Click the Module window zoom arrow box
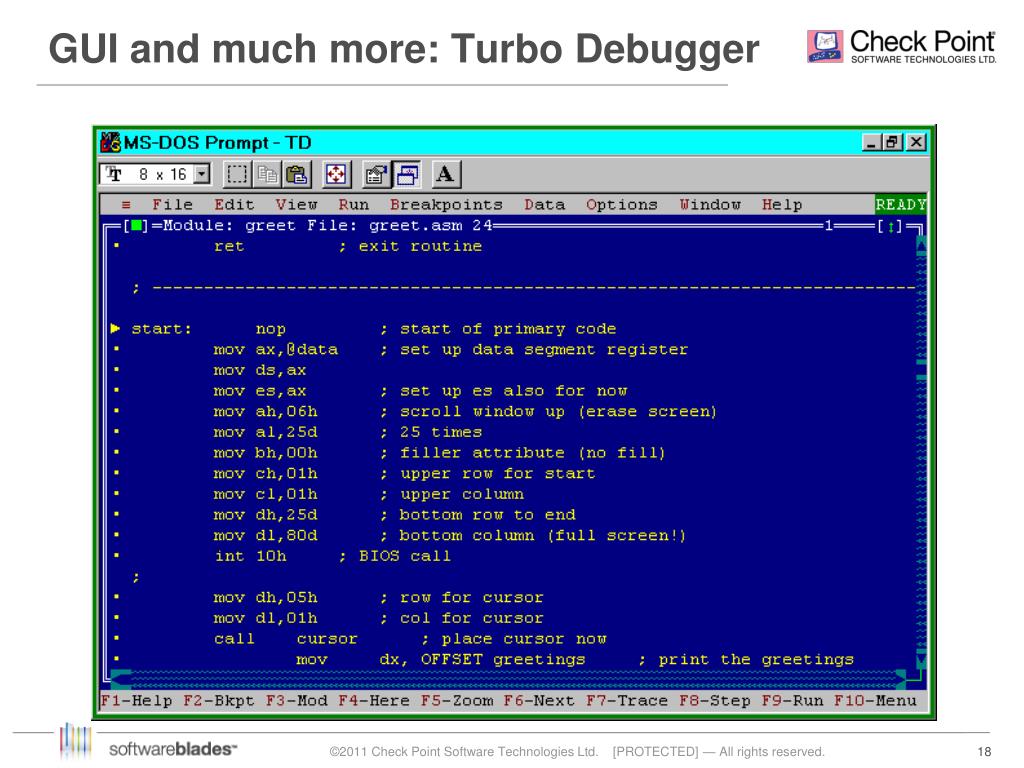Viewport: 1024px width, 768px height. click(889, 227)
